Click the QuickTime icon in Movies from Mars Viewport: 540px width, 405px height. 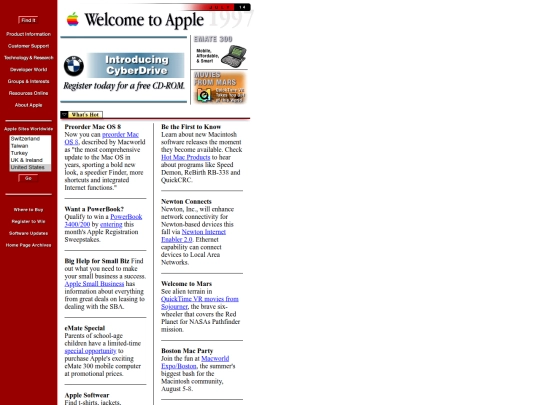point(204,95)
